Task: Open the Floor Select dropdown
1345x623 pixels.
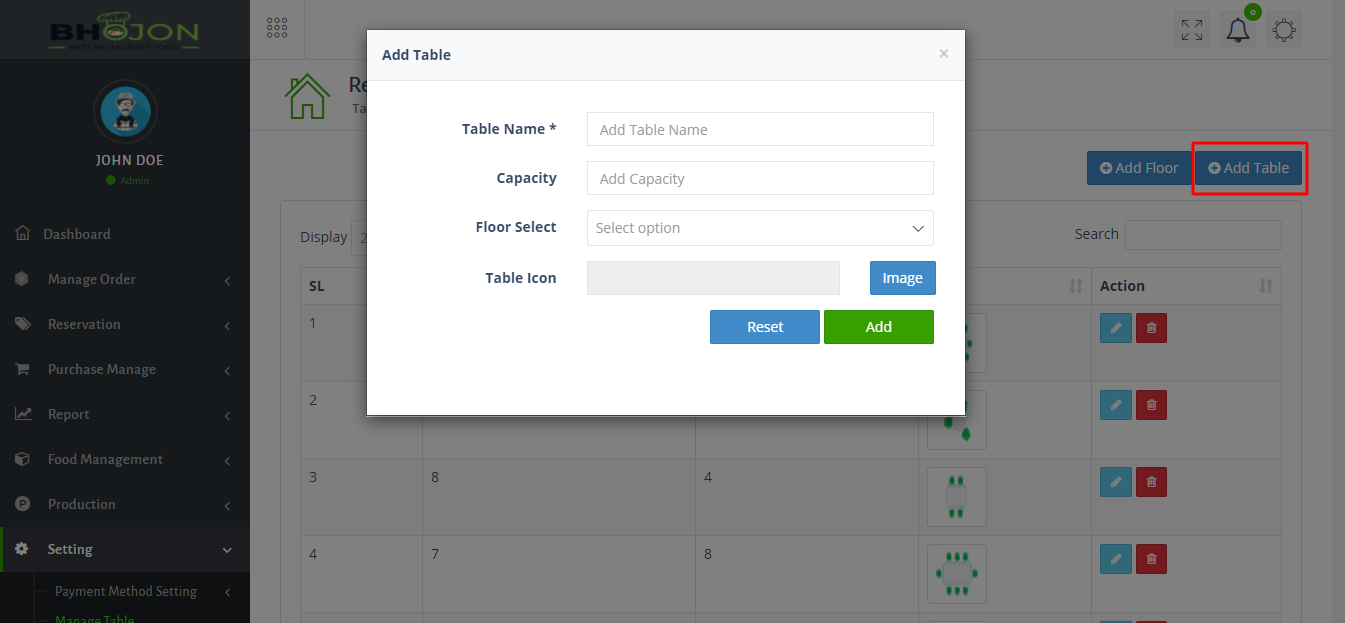Action: click(760, 228)
